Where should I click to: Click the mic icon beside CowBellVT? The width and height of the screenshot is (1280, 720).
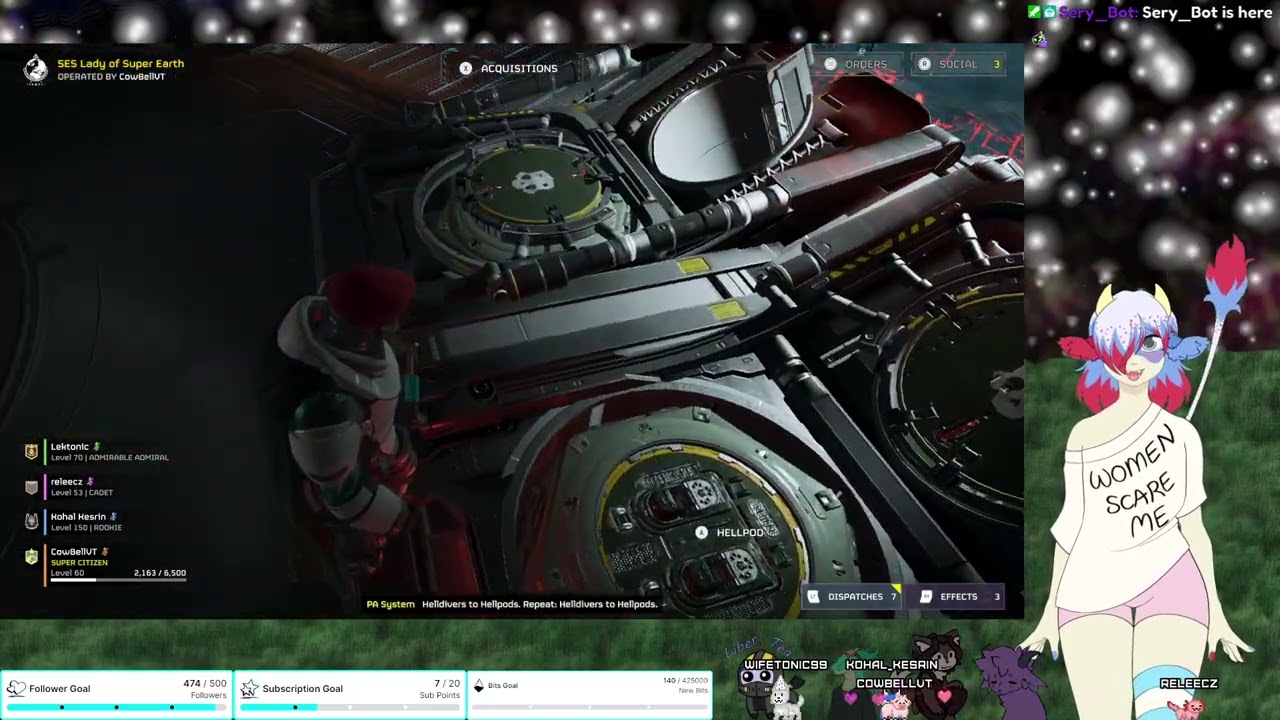[105, 551]
